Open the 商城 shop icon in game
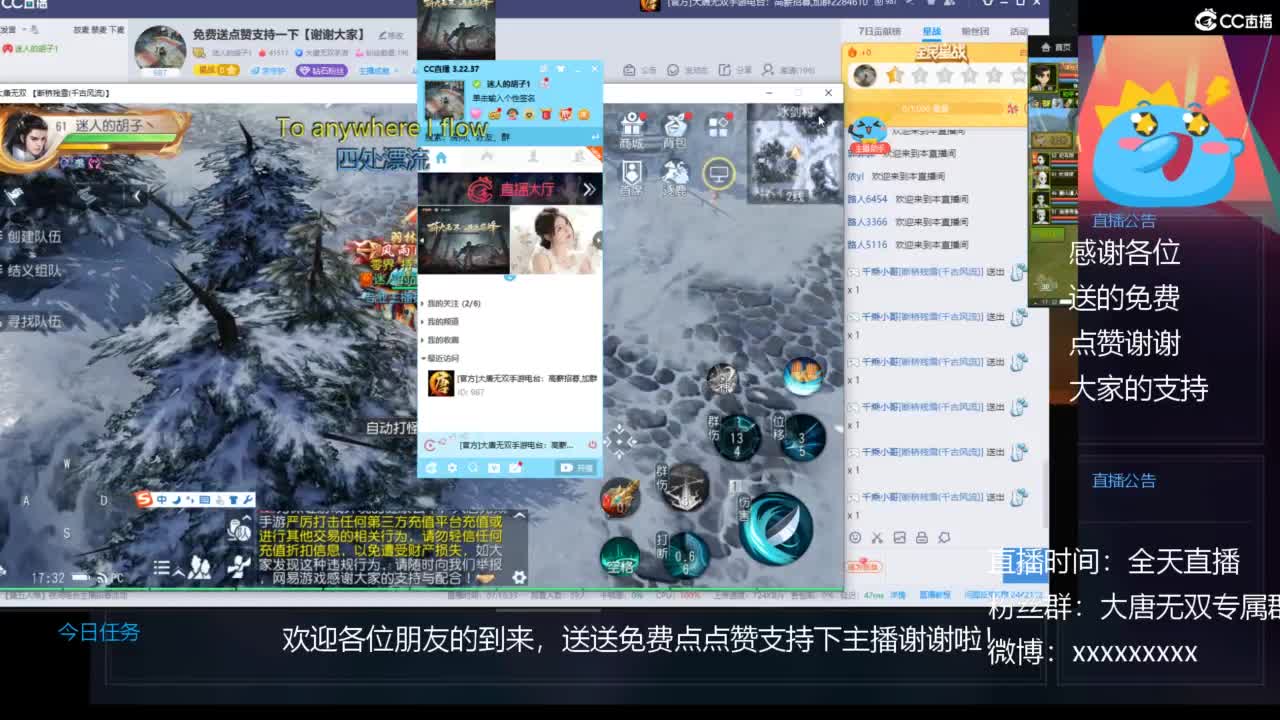The height and width of the screenshot is (720, 1280). (x=632, y=132)
